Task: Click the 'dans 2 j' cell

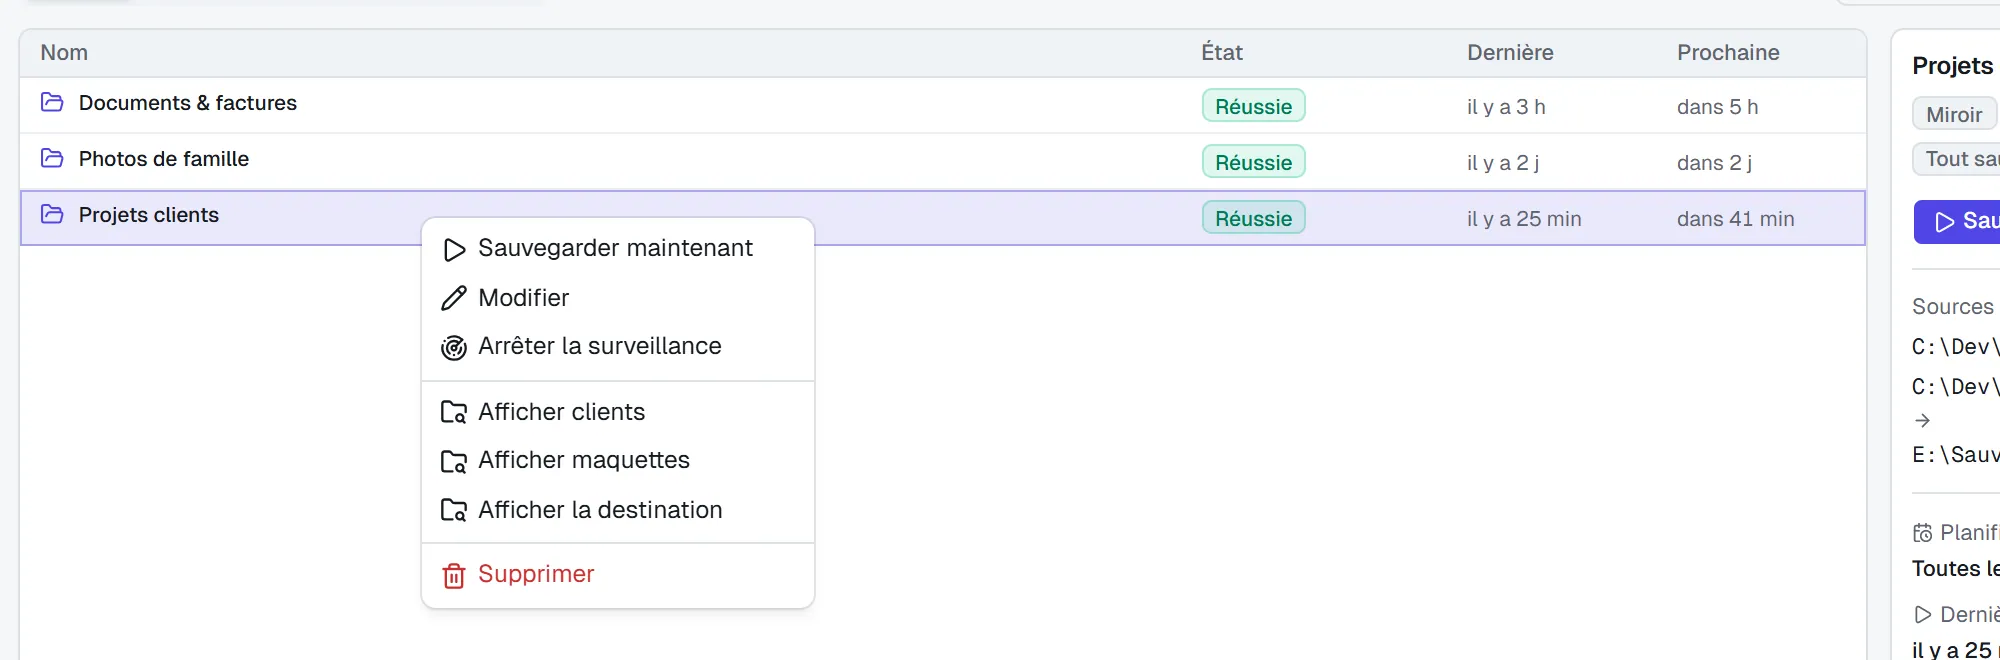Action: point(1714,163)
